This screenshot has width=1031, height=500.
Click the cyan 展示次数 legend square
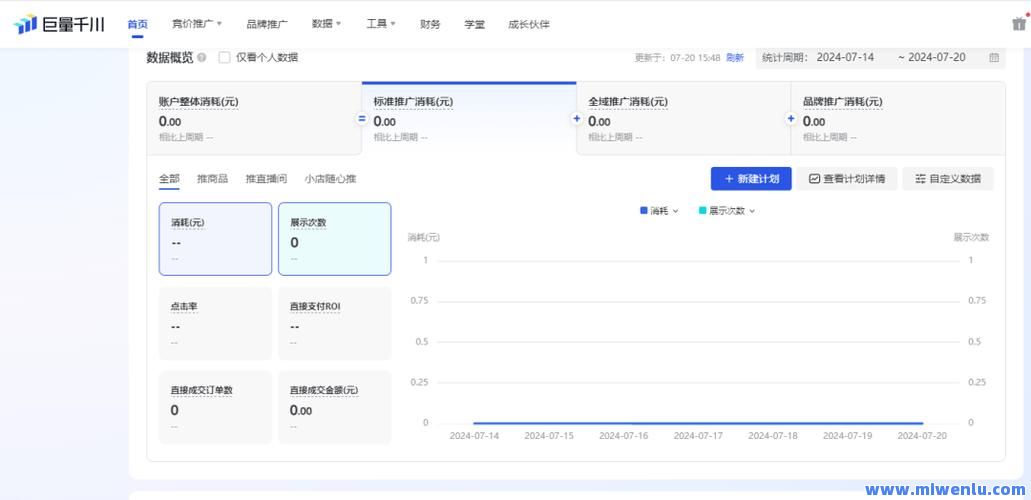pos(702,211)
